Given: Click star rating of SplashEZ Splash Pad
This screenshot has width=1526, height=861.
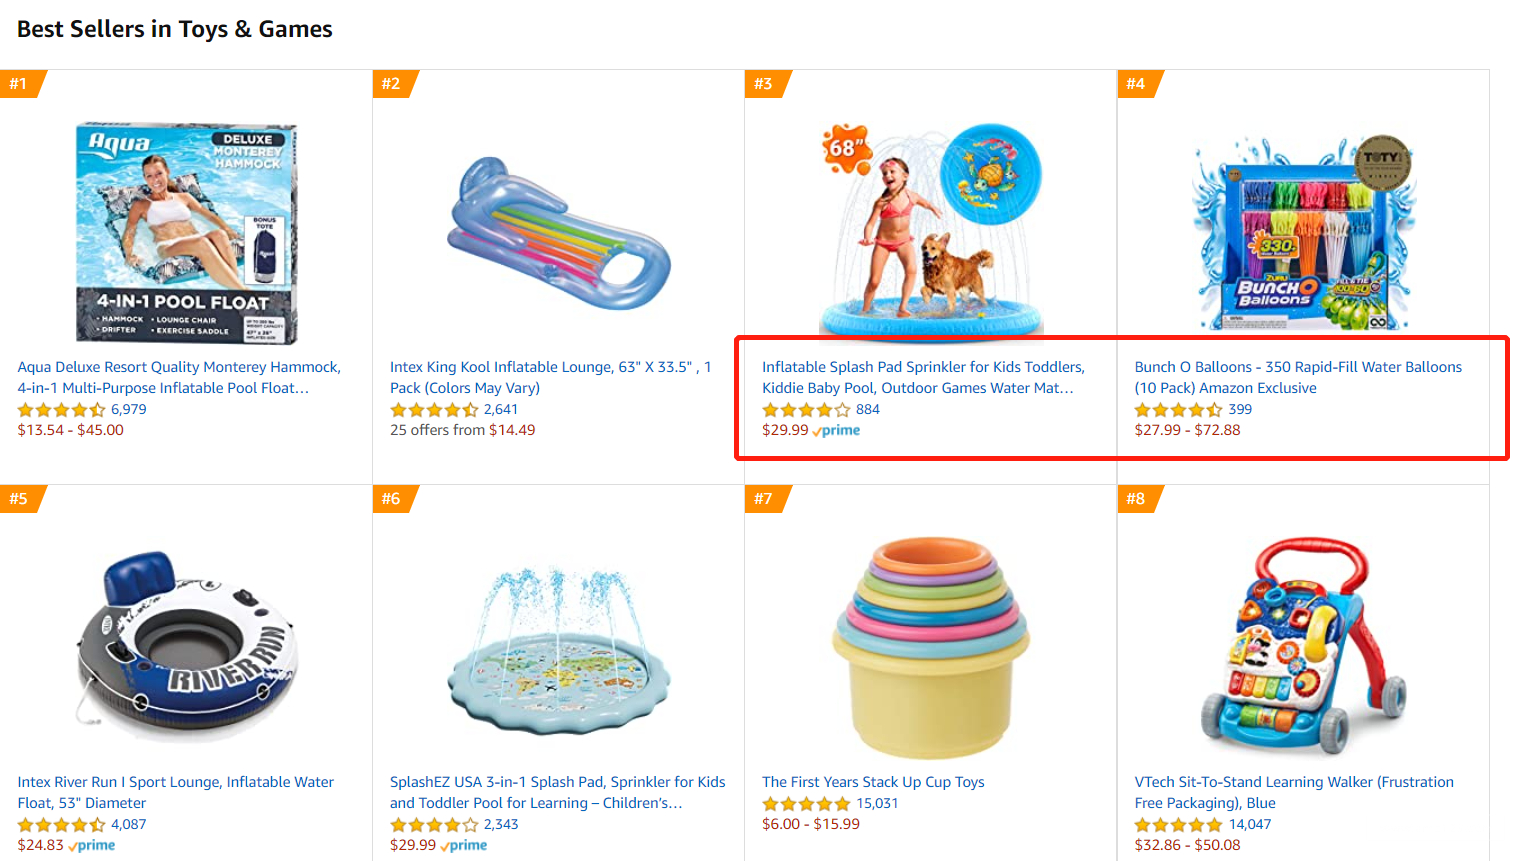Looking at the screenshot, I should click(433, 825).
